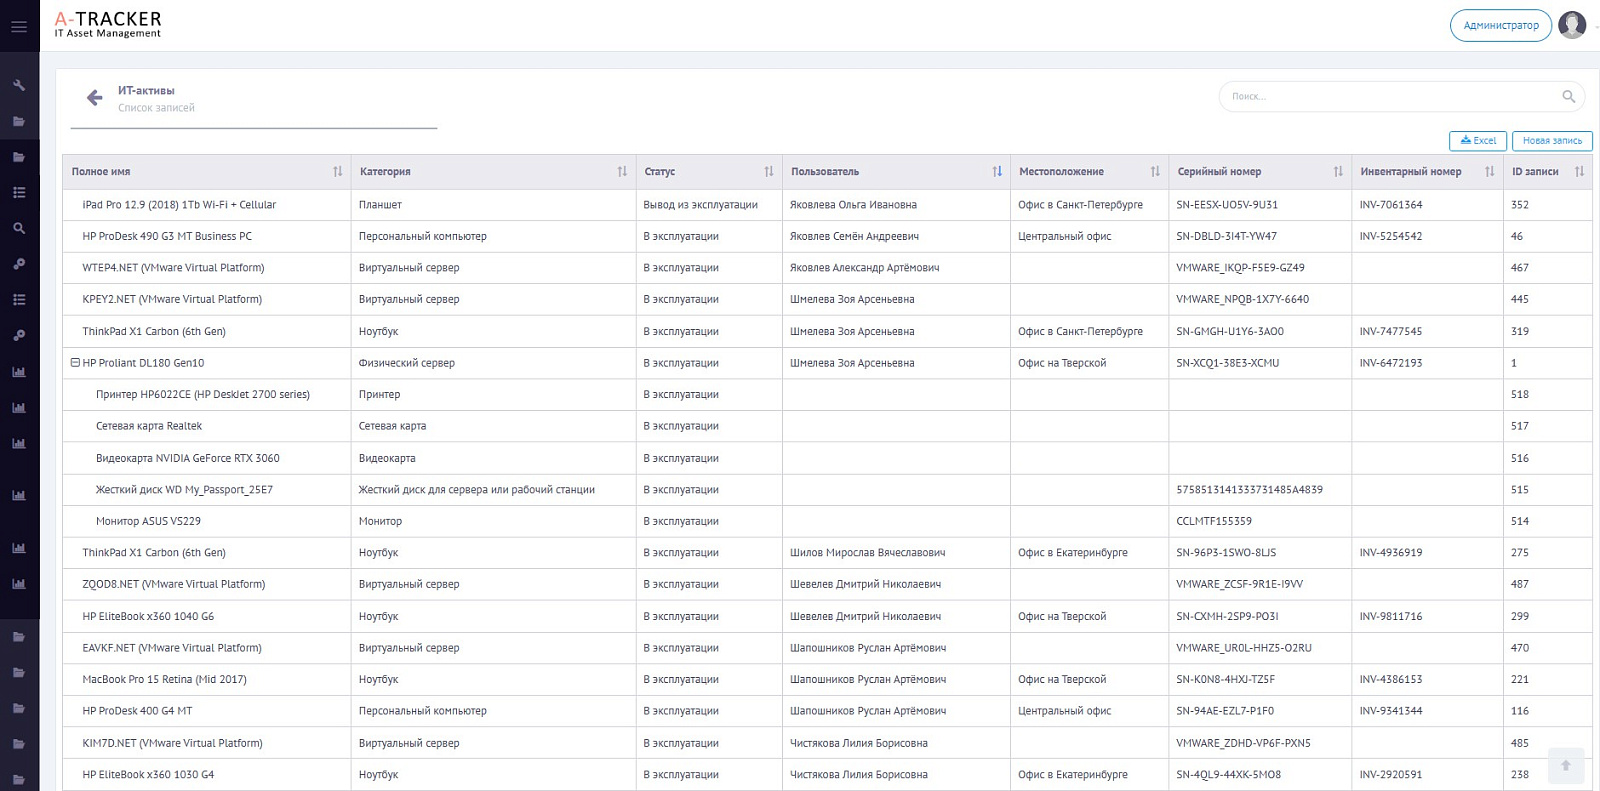Open the user avatar profile menu
Screen dimensions: 1600x791
tap(1572, 25)
